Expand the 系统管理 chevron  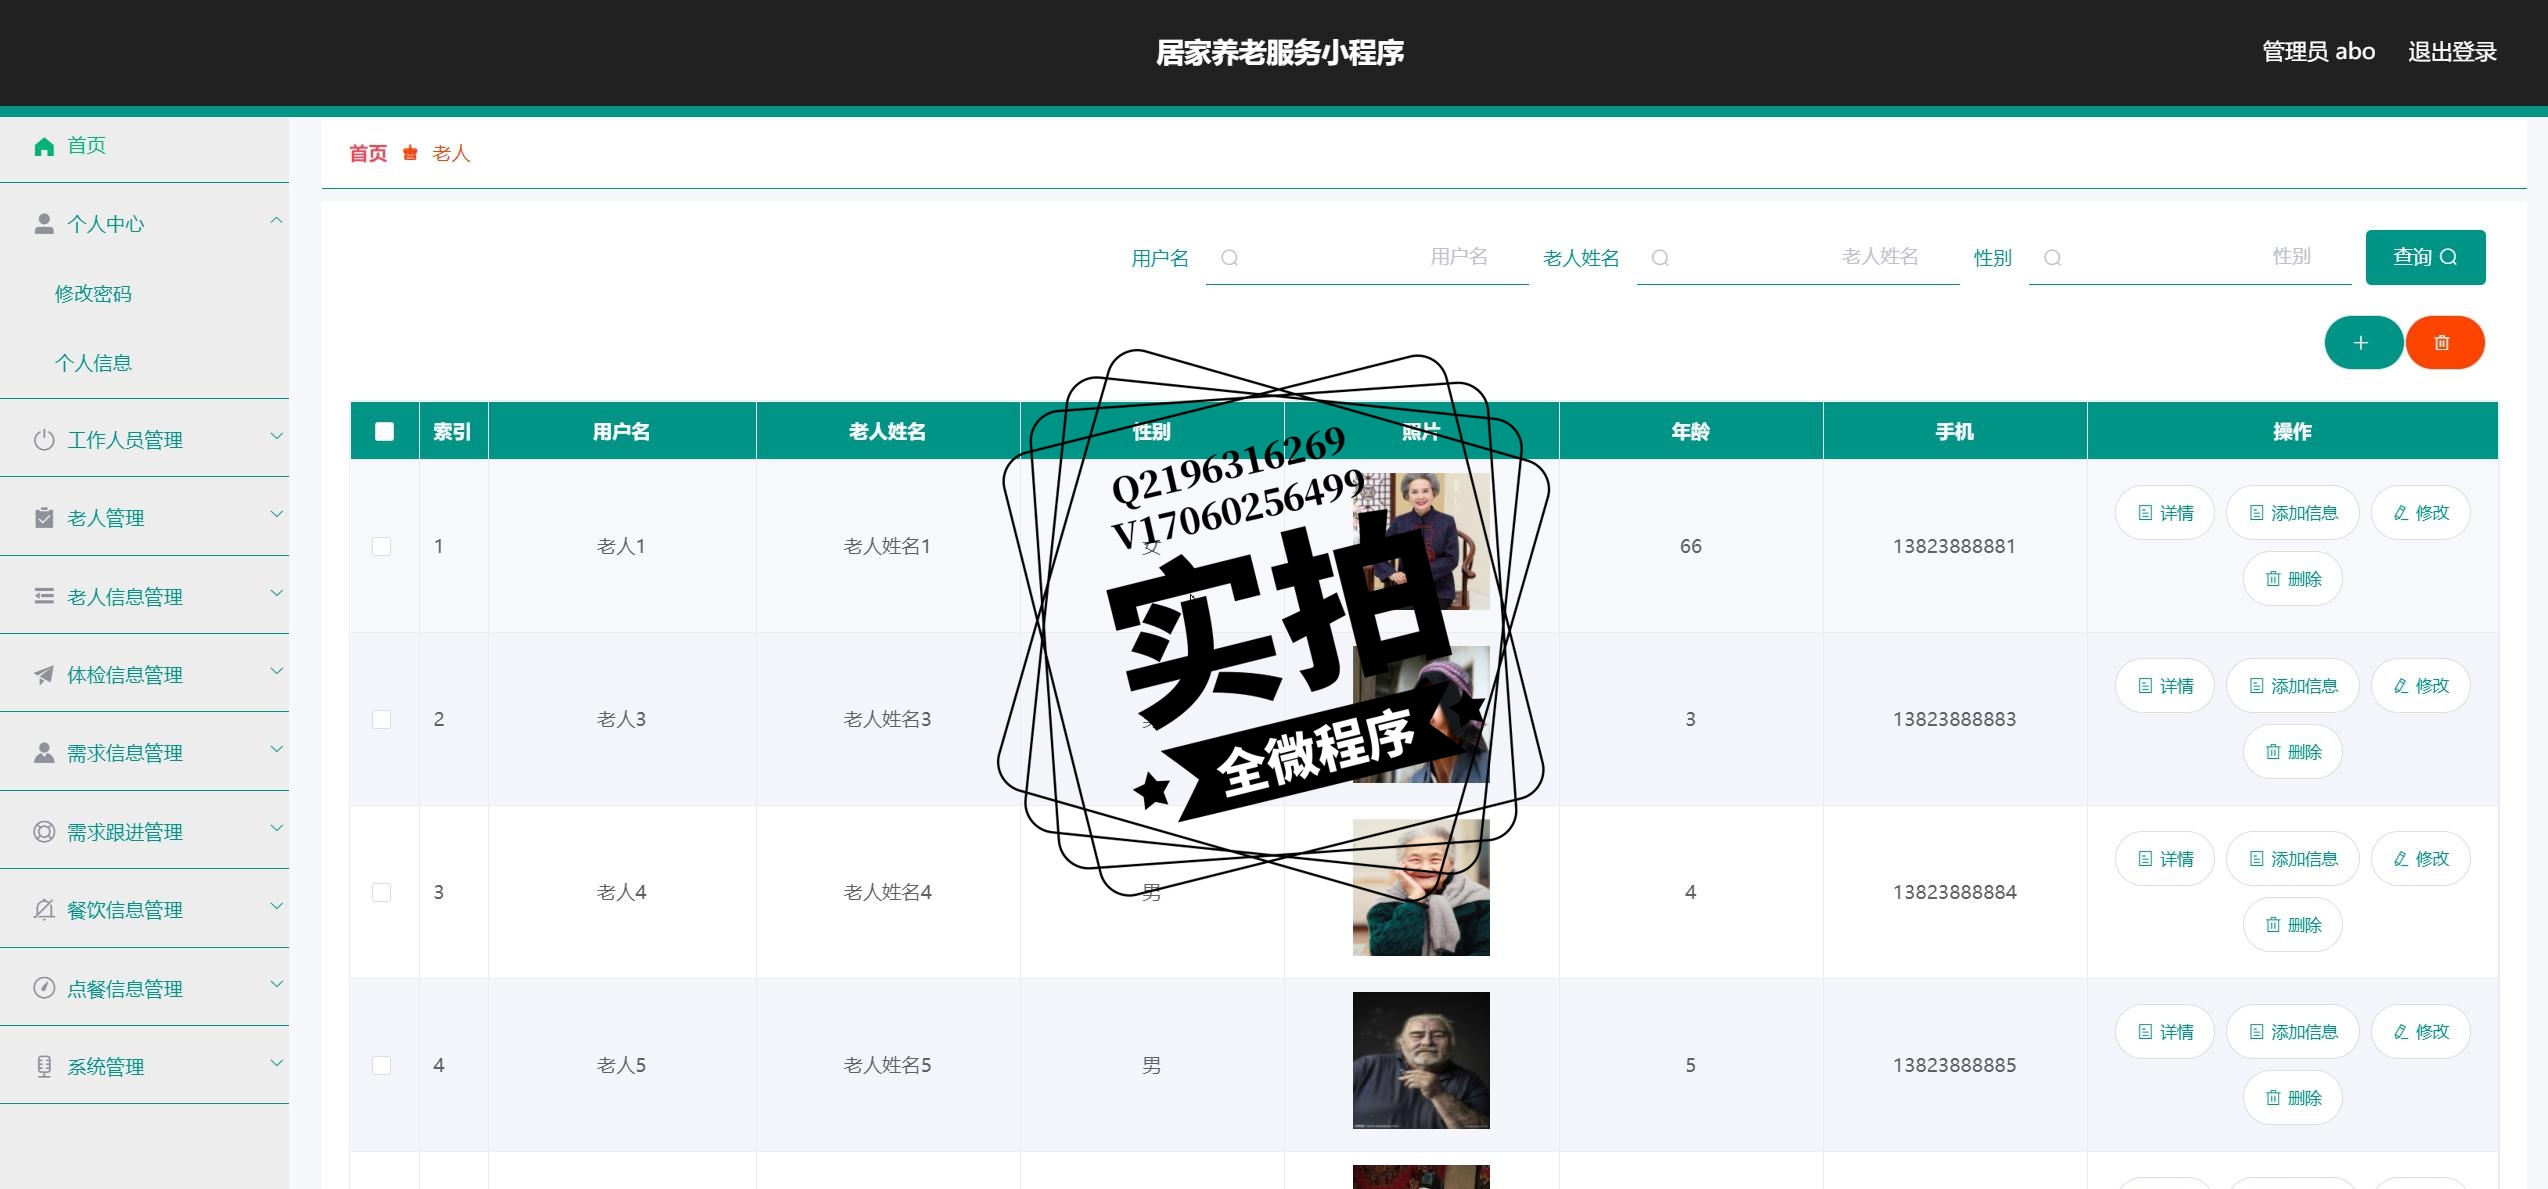tap(277, 1064)
